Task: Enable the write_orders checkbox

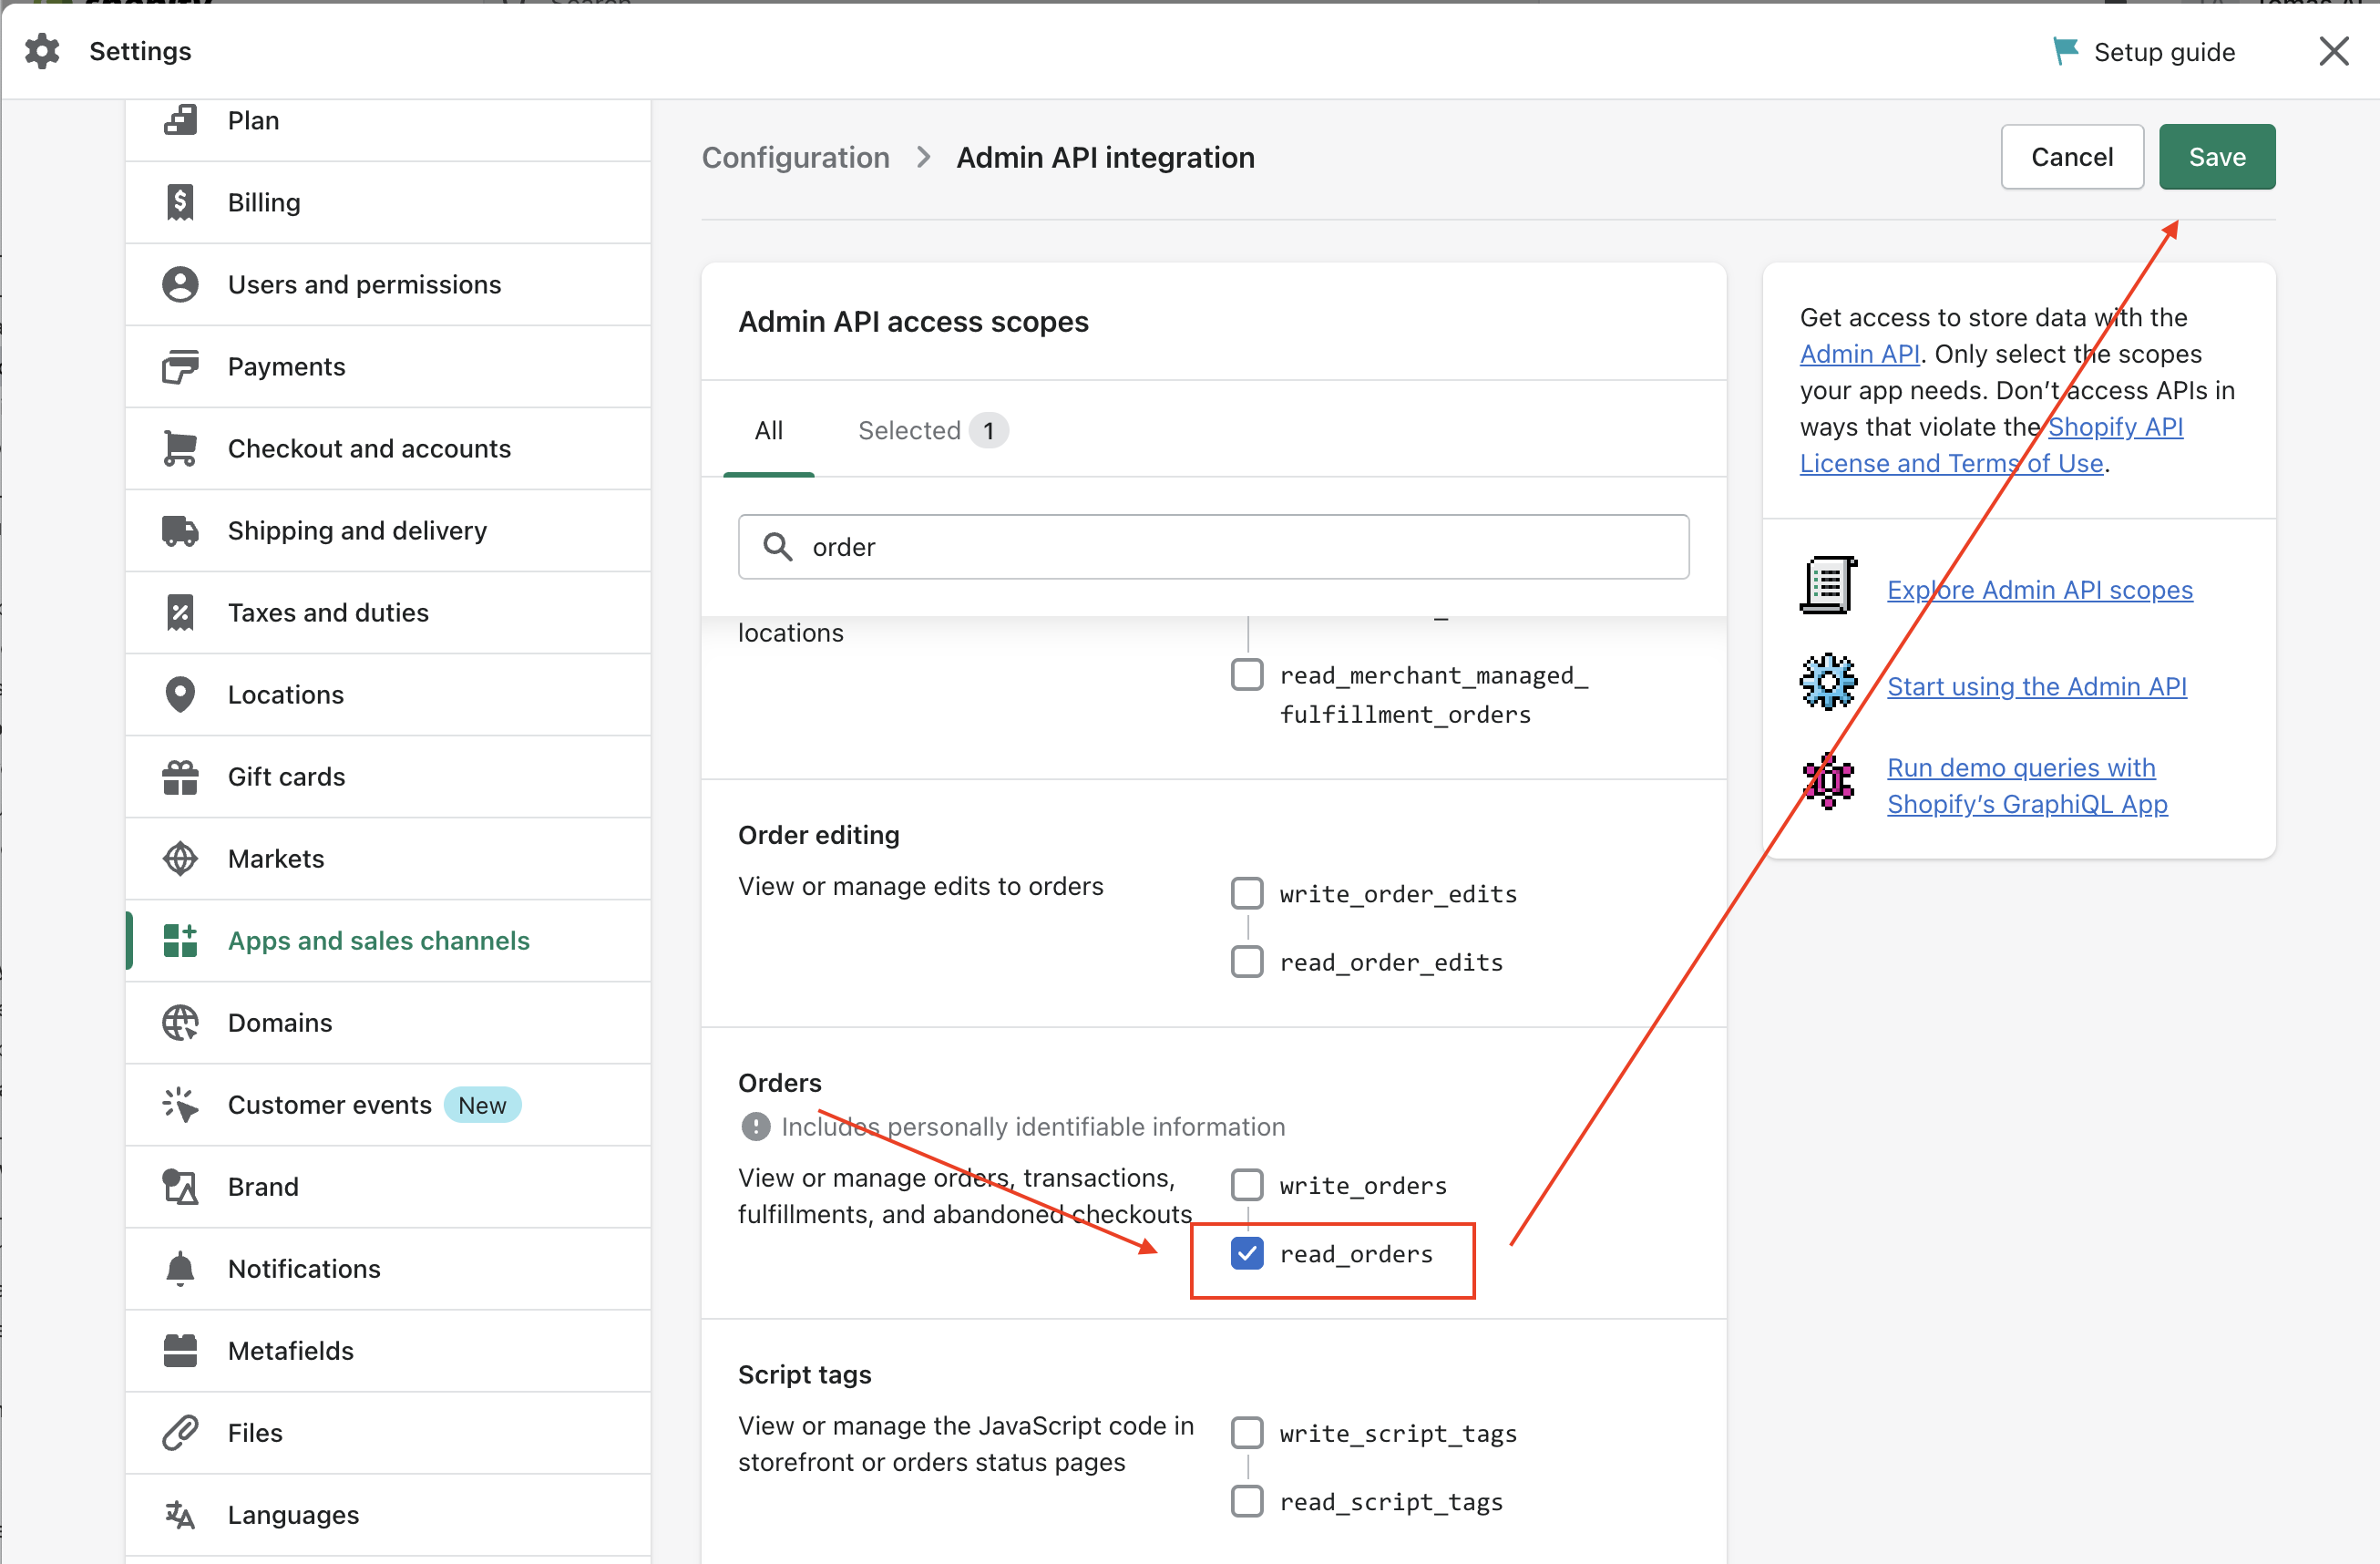Action: click(1247, 1185)
